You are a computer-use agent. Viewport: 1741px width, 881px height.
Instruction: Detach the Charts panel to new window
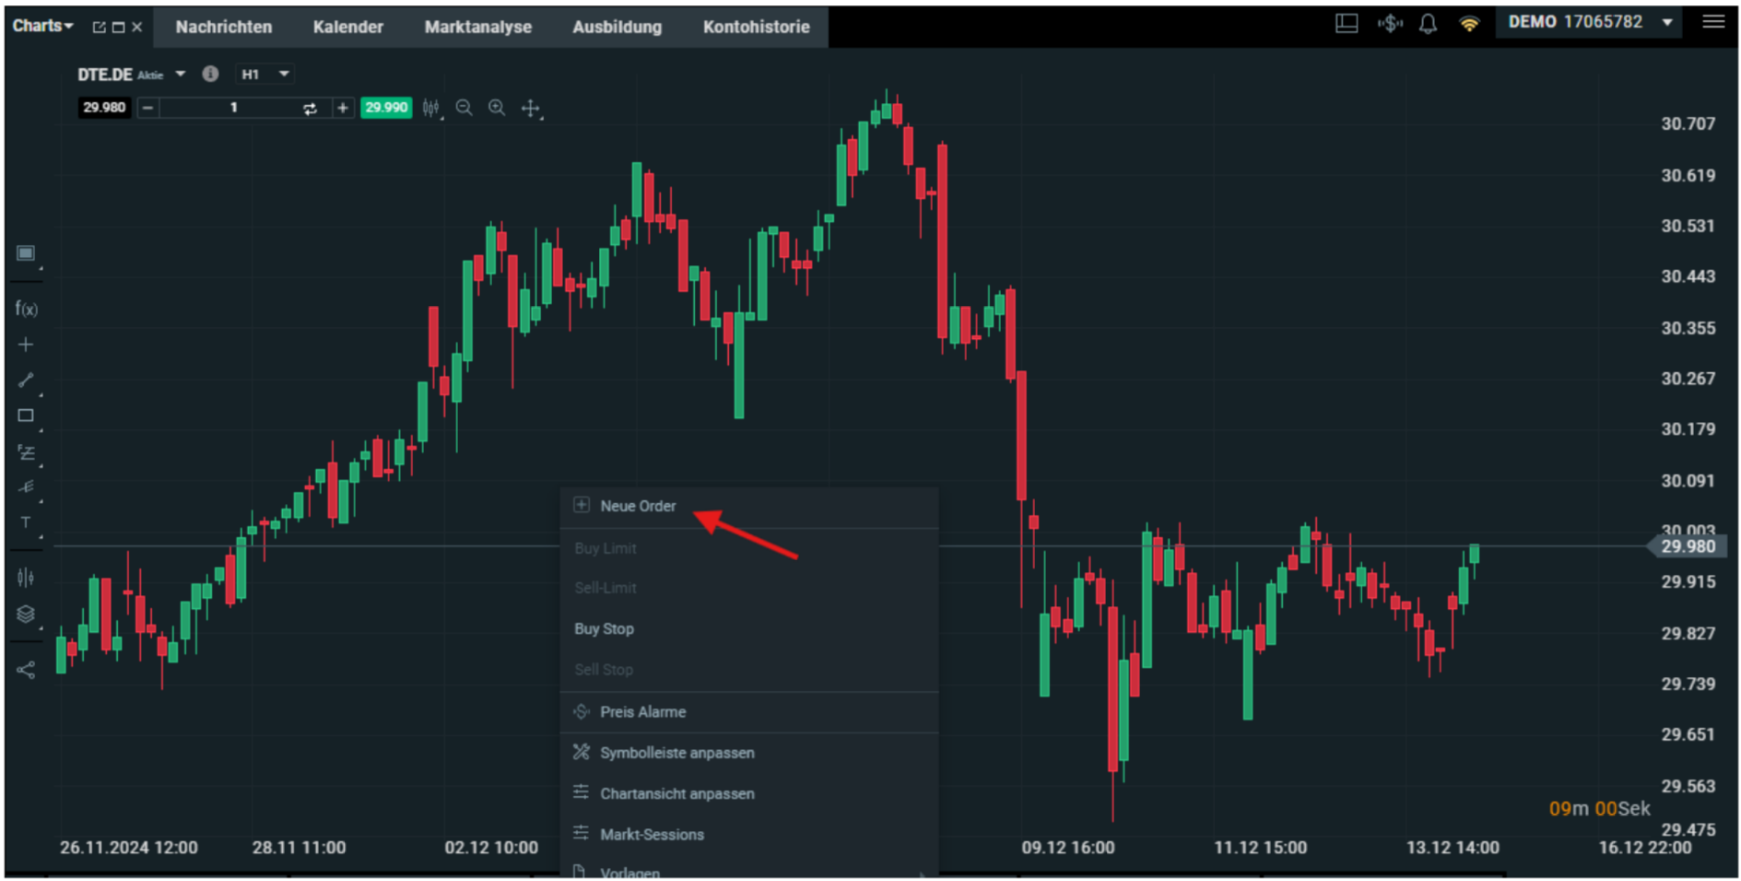tap(99, 27)
